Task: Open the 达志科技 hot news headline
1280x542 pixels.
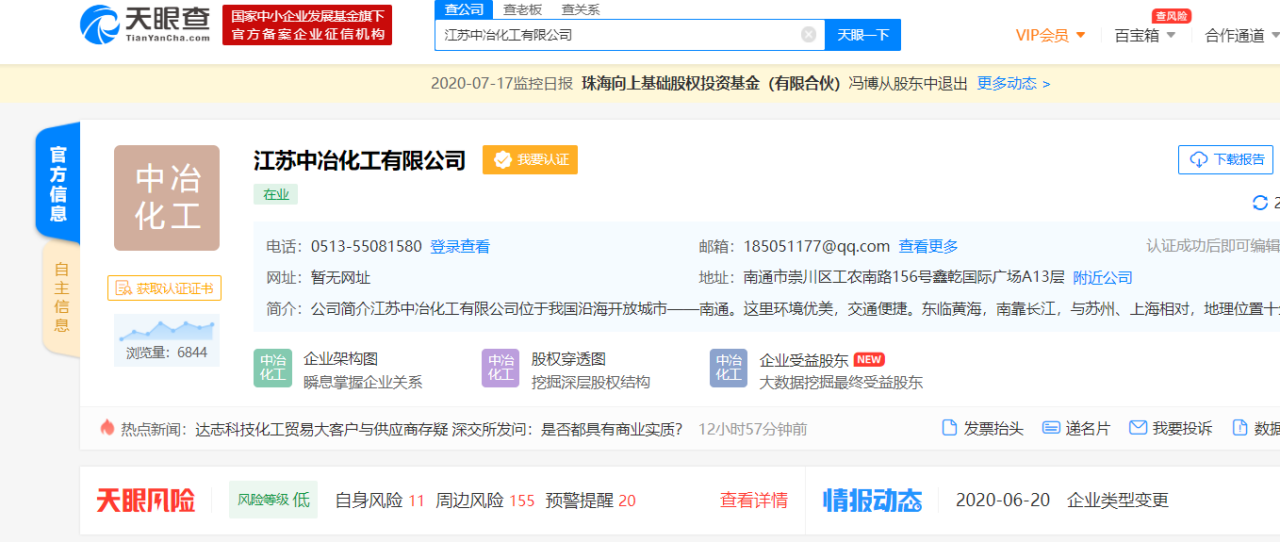Action: pos(440,429)
